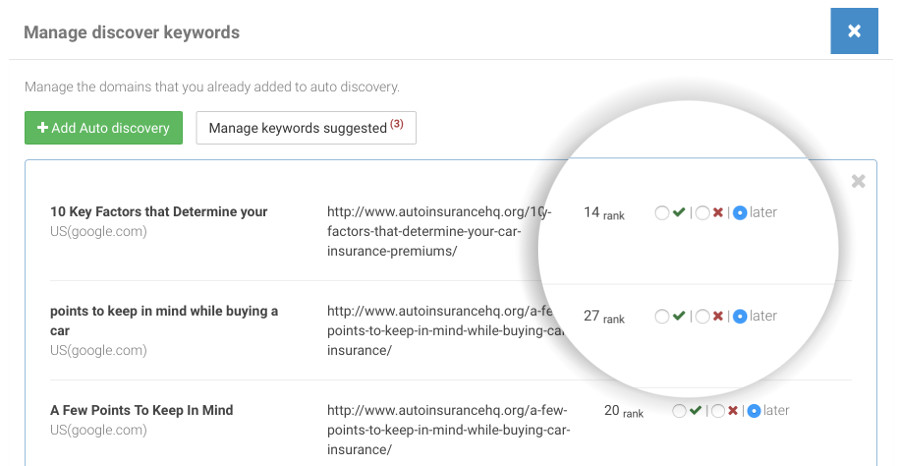The height and width of the screenshot is (466, 900).
Task: Dismiss the keyword list with gray X
Action: coord(857,181)
